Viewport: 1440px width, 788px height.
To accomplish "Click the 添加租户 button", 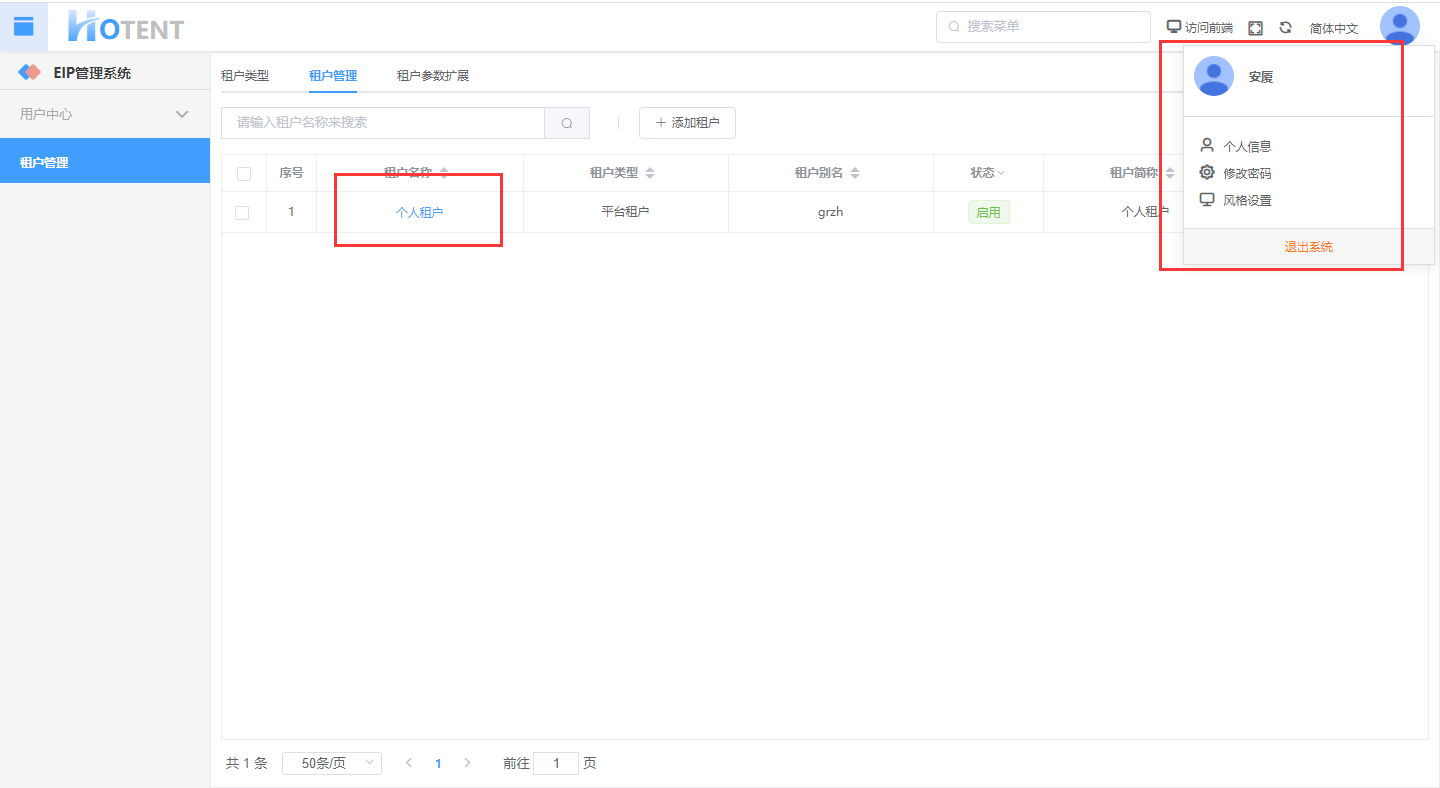I will pos(687,123).
